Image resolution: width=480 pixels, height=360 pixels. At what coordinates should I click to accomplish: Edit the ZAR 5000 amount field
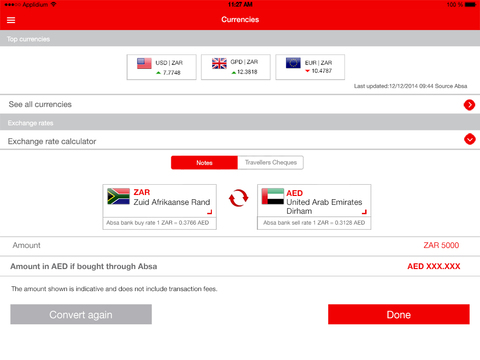[441, 245]
